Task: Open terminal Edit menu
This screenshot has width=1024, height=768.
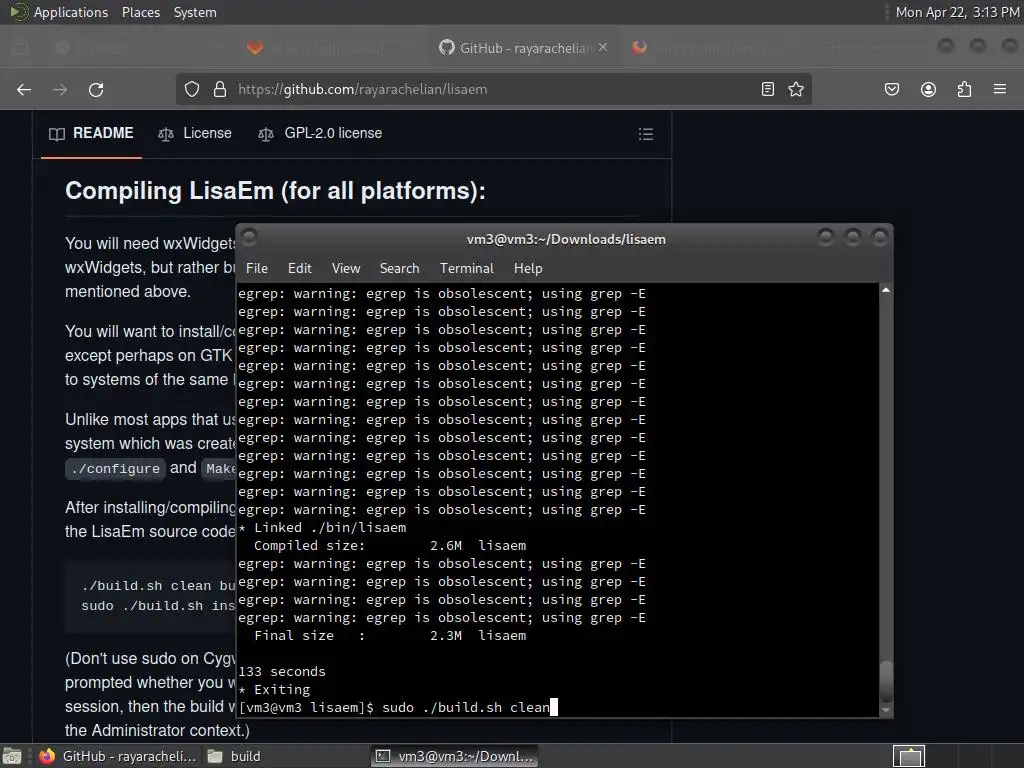Action: (x=300, y=268)
